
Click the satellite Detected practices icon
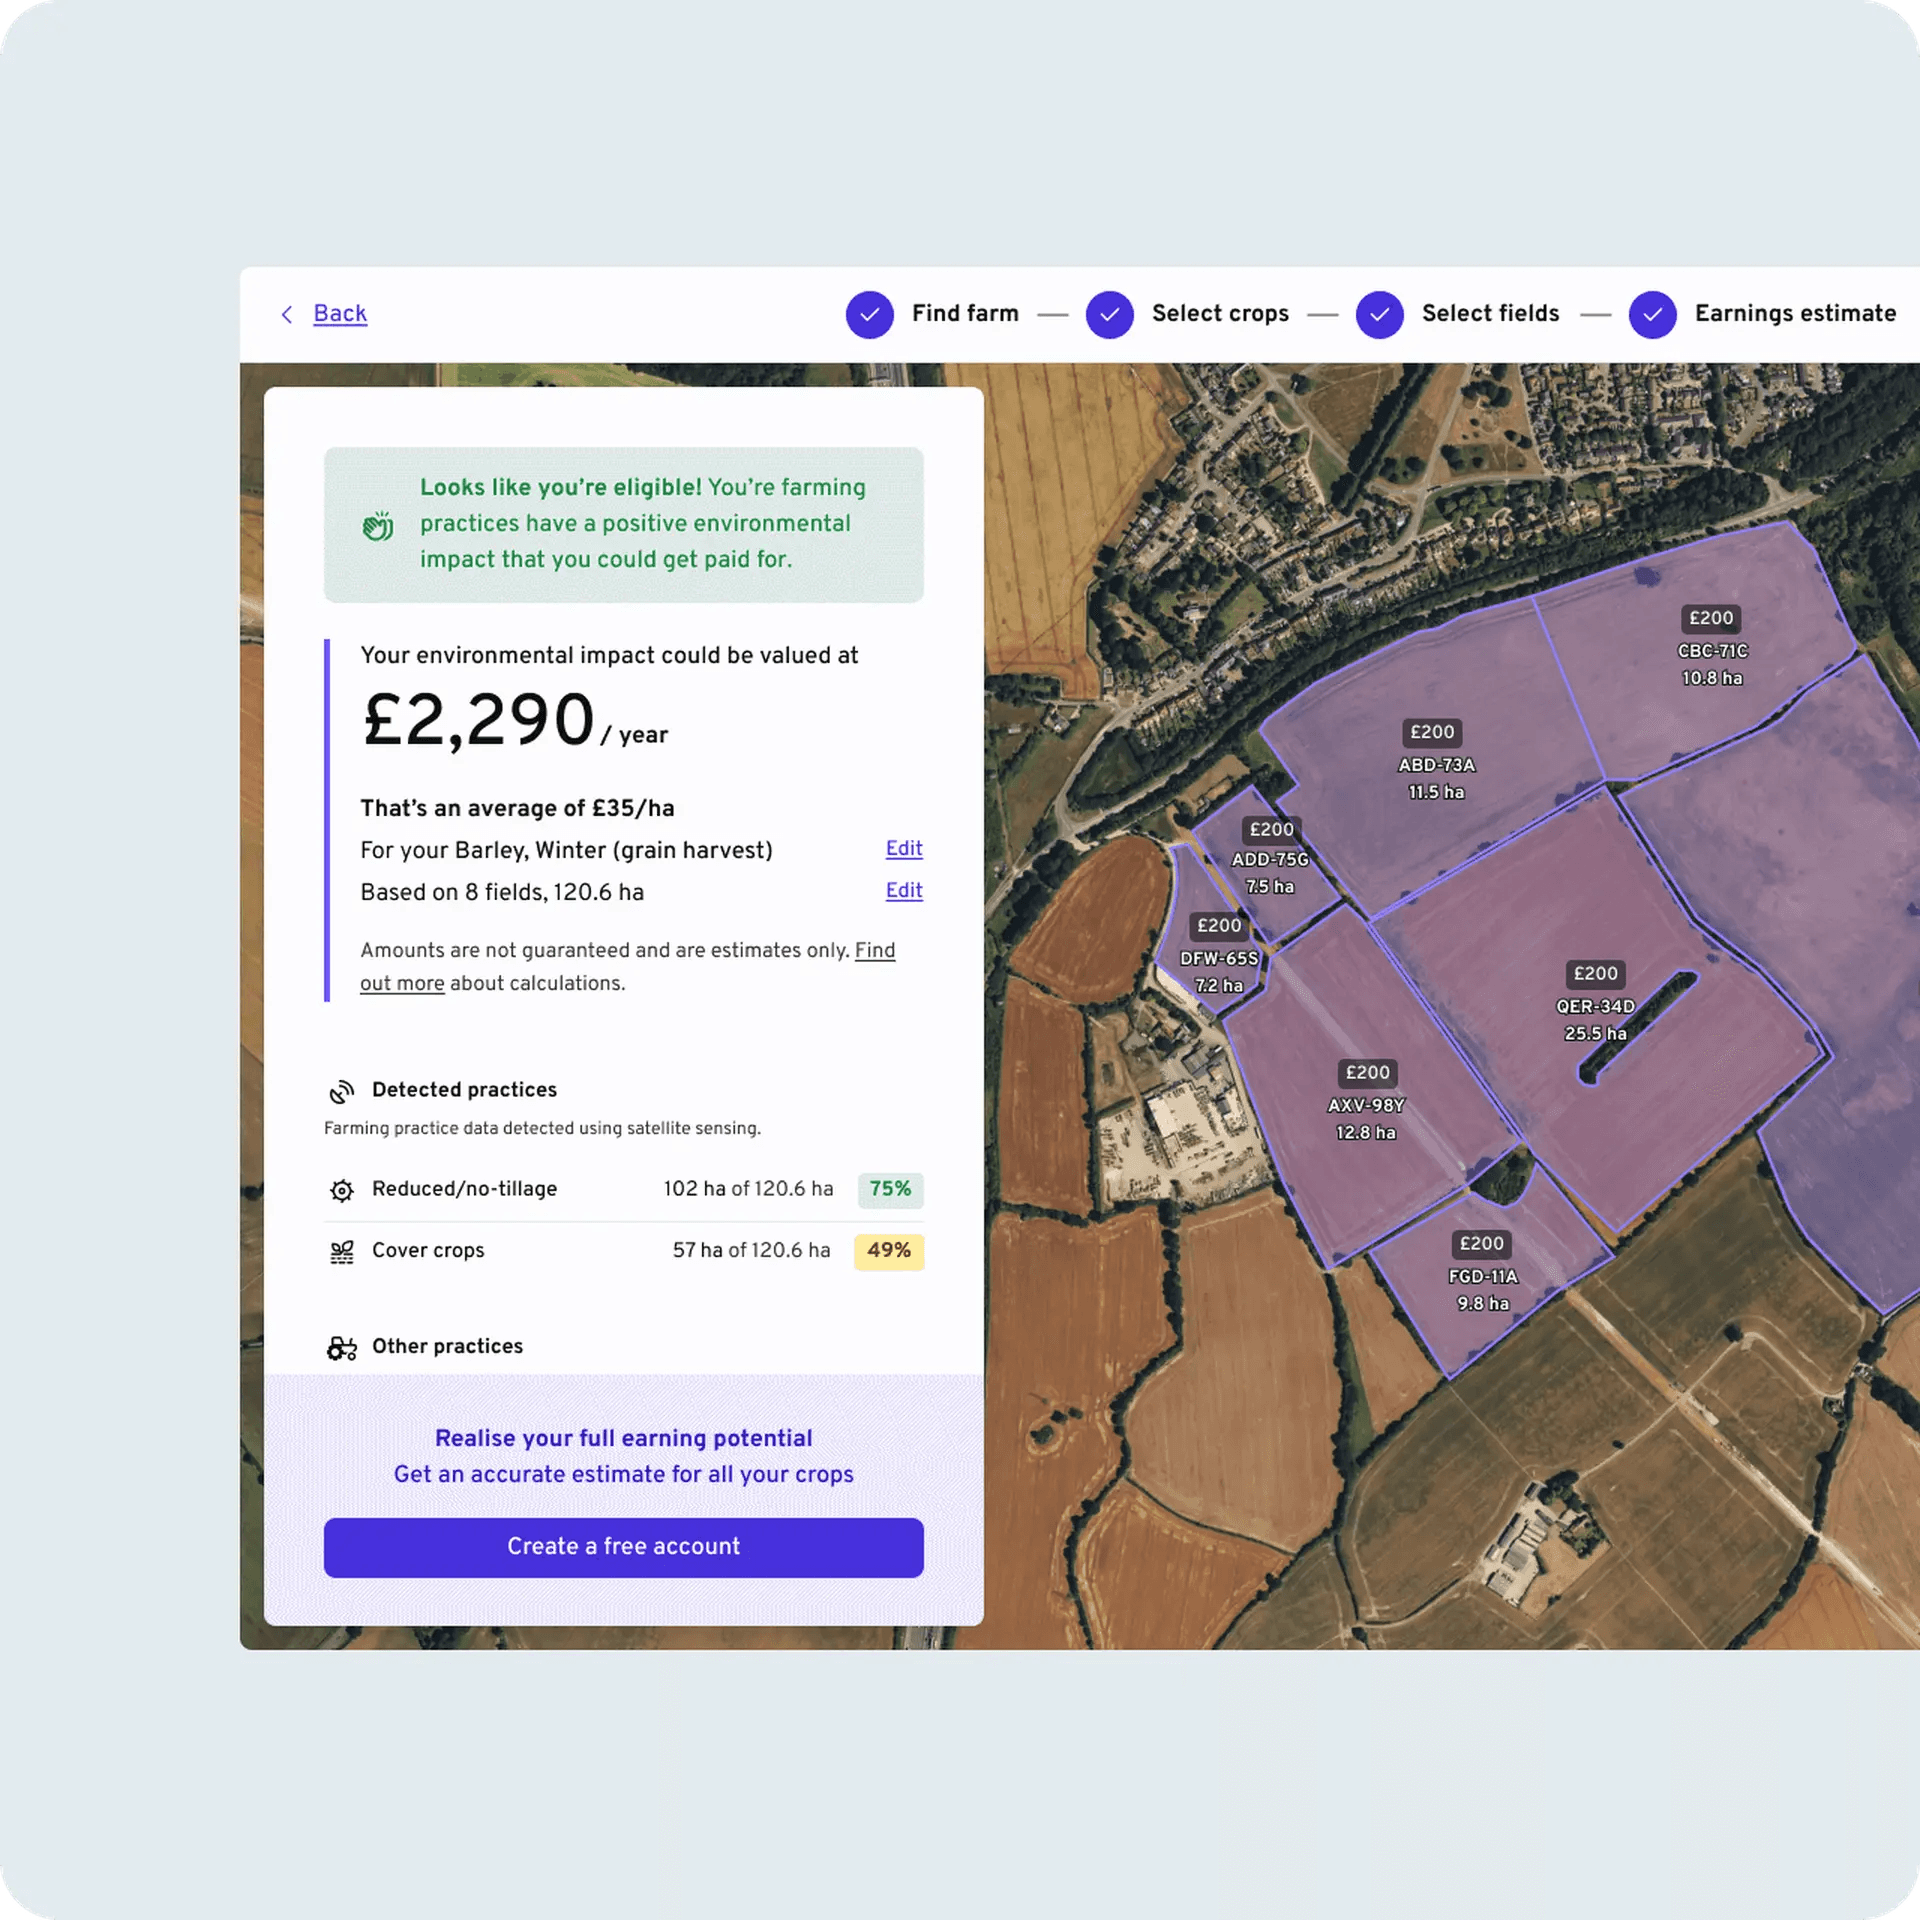[342, 1091]
